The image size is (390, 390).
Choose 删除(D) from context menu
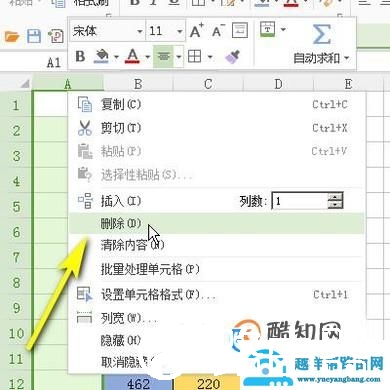(217, 223)
